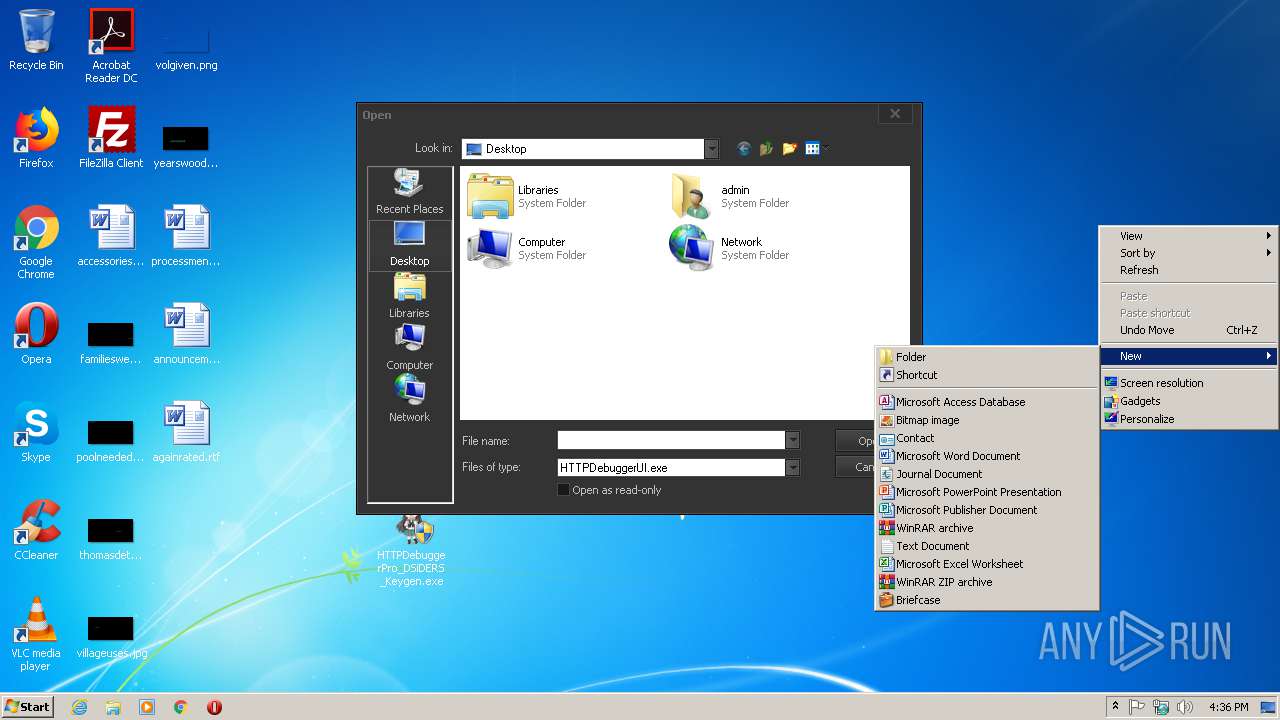Open Computer in dialog places bar
This screenshot has width=1280, height=720.
409,348
